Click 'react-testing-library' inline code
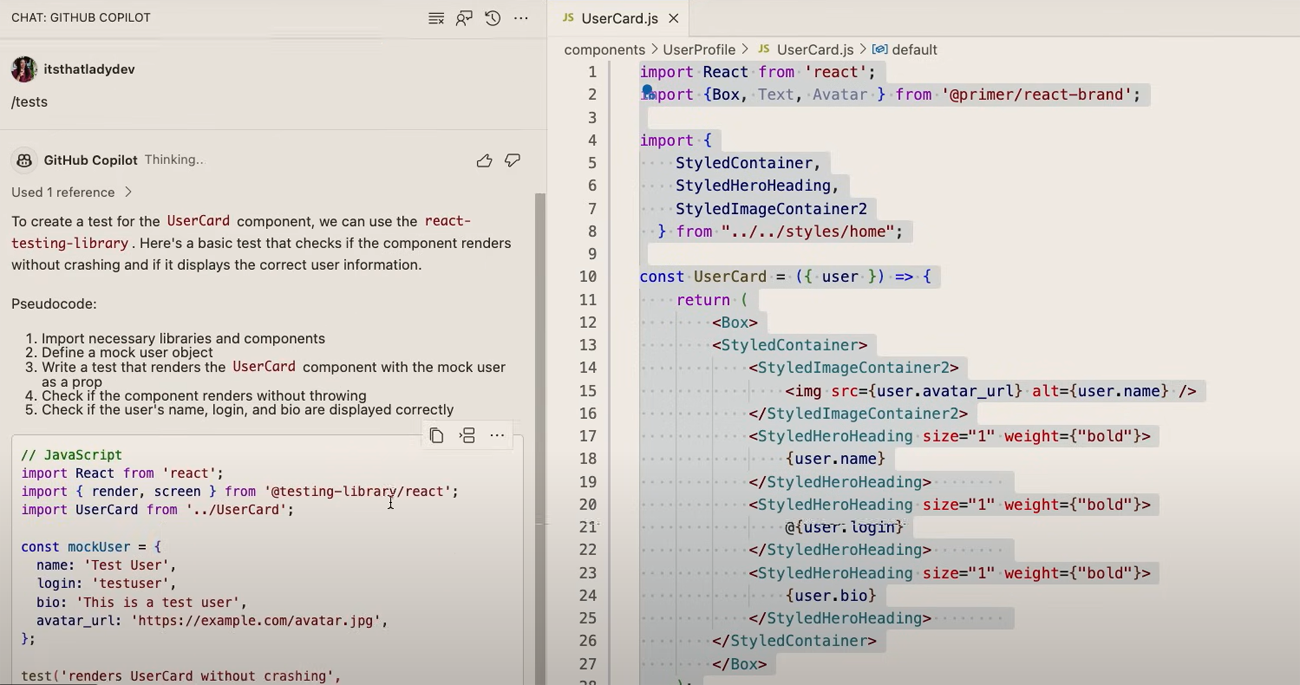The height and width of the screenshot is (685, 1300). tap(241, 232)
